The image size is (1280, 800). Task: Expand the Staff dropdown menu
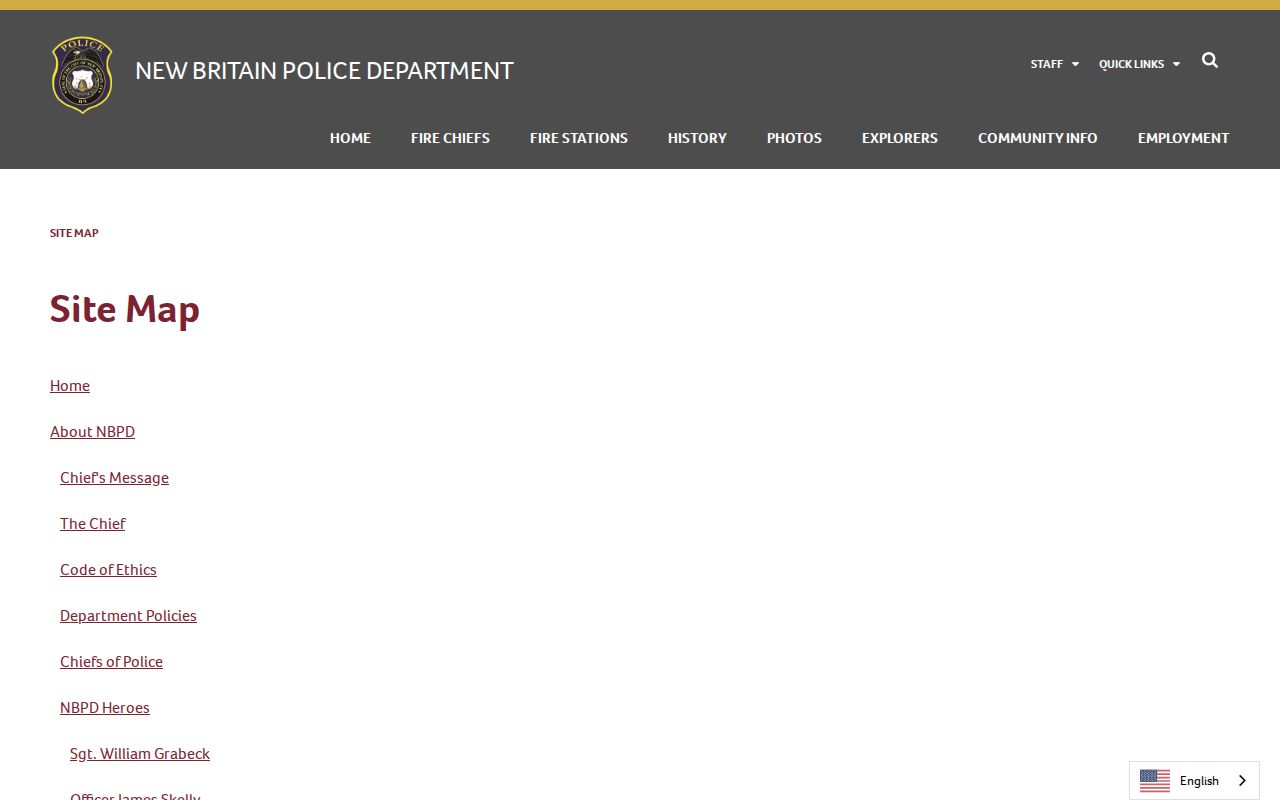point(1055,64)
